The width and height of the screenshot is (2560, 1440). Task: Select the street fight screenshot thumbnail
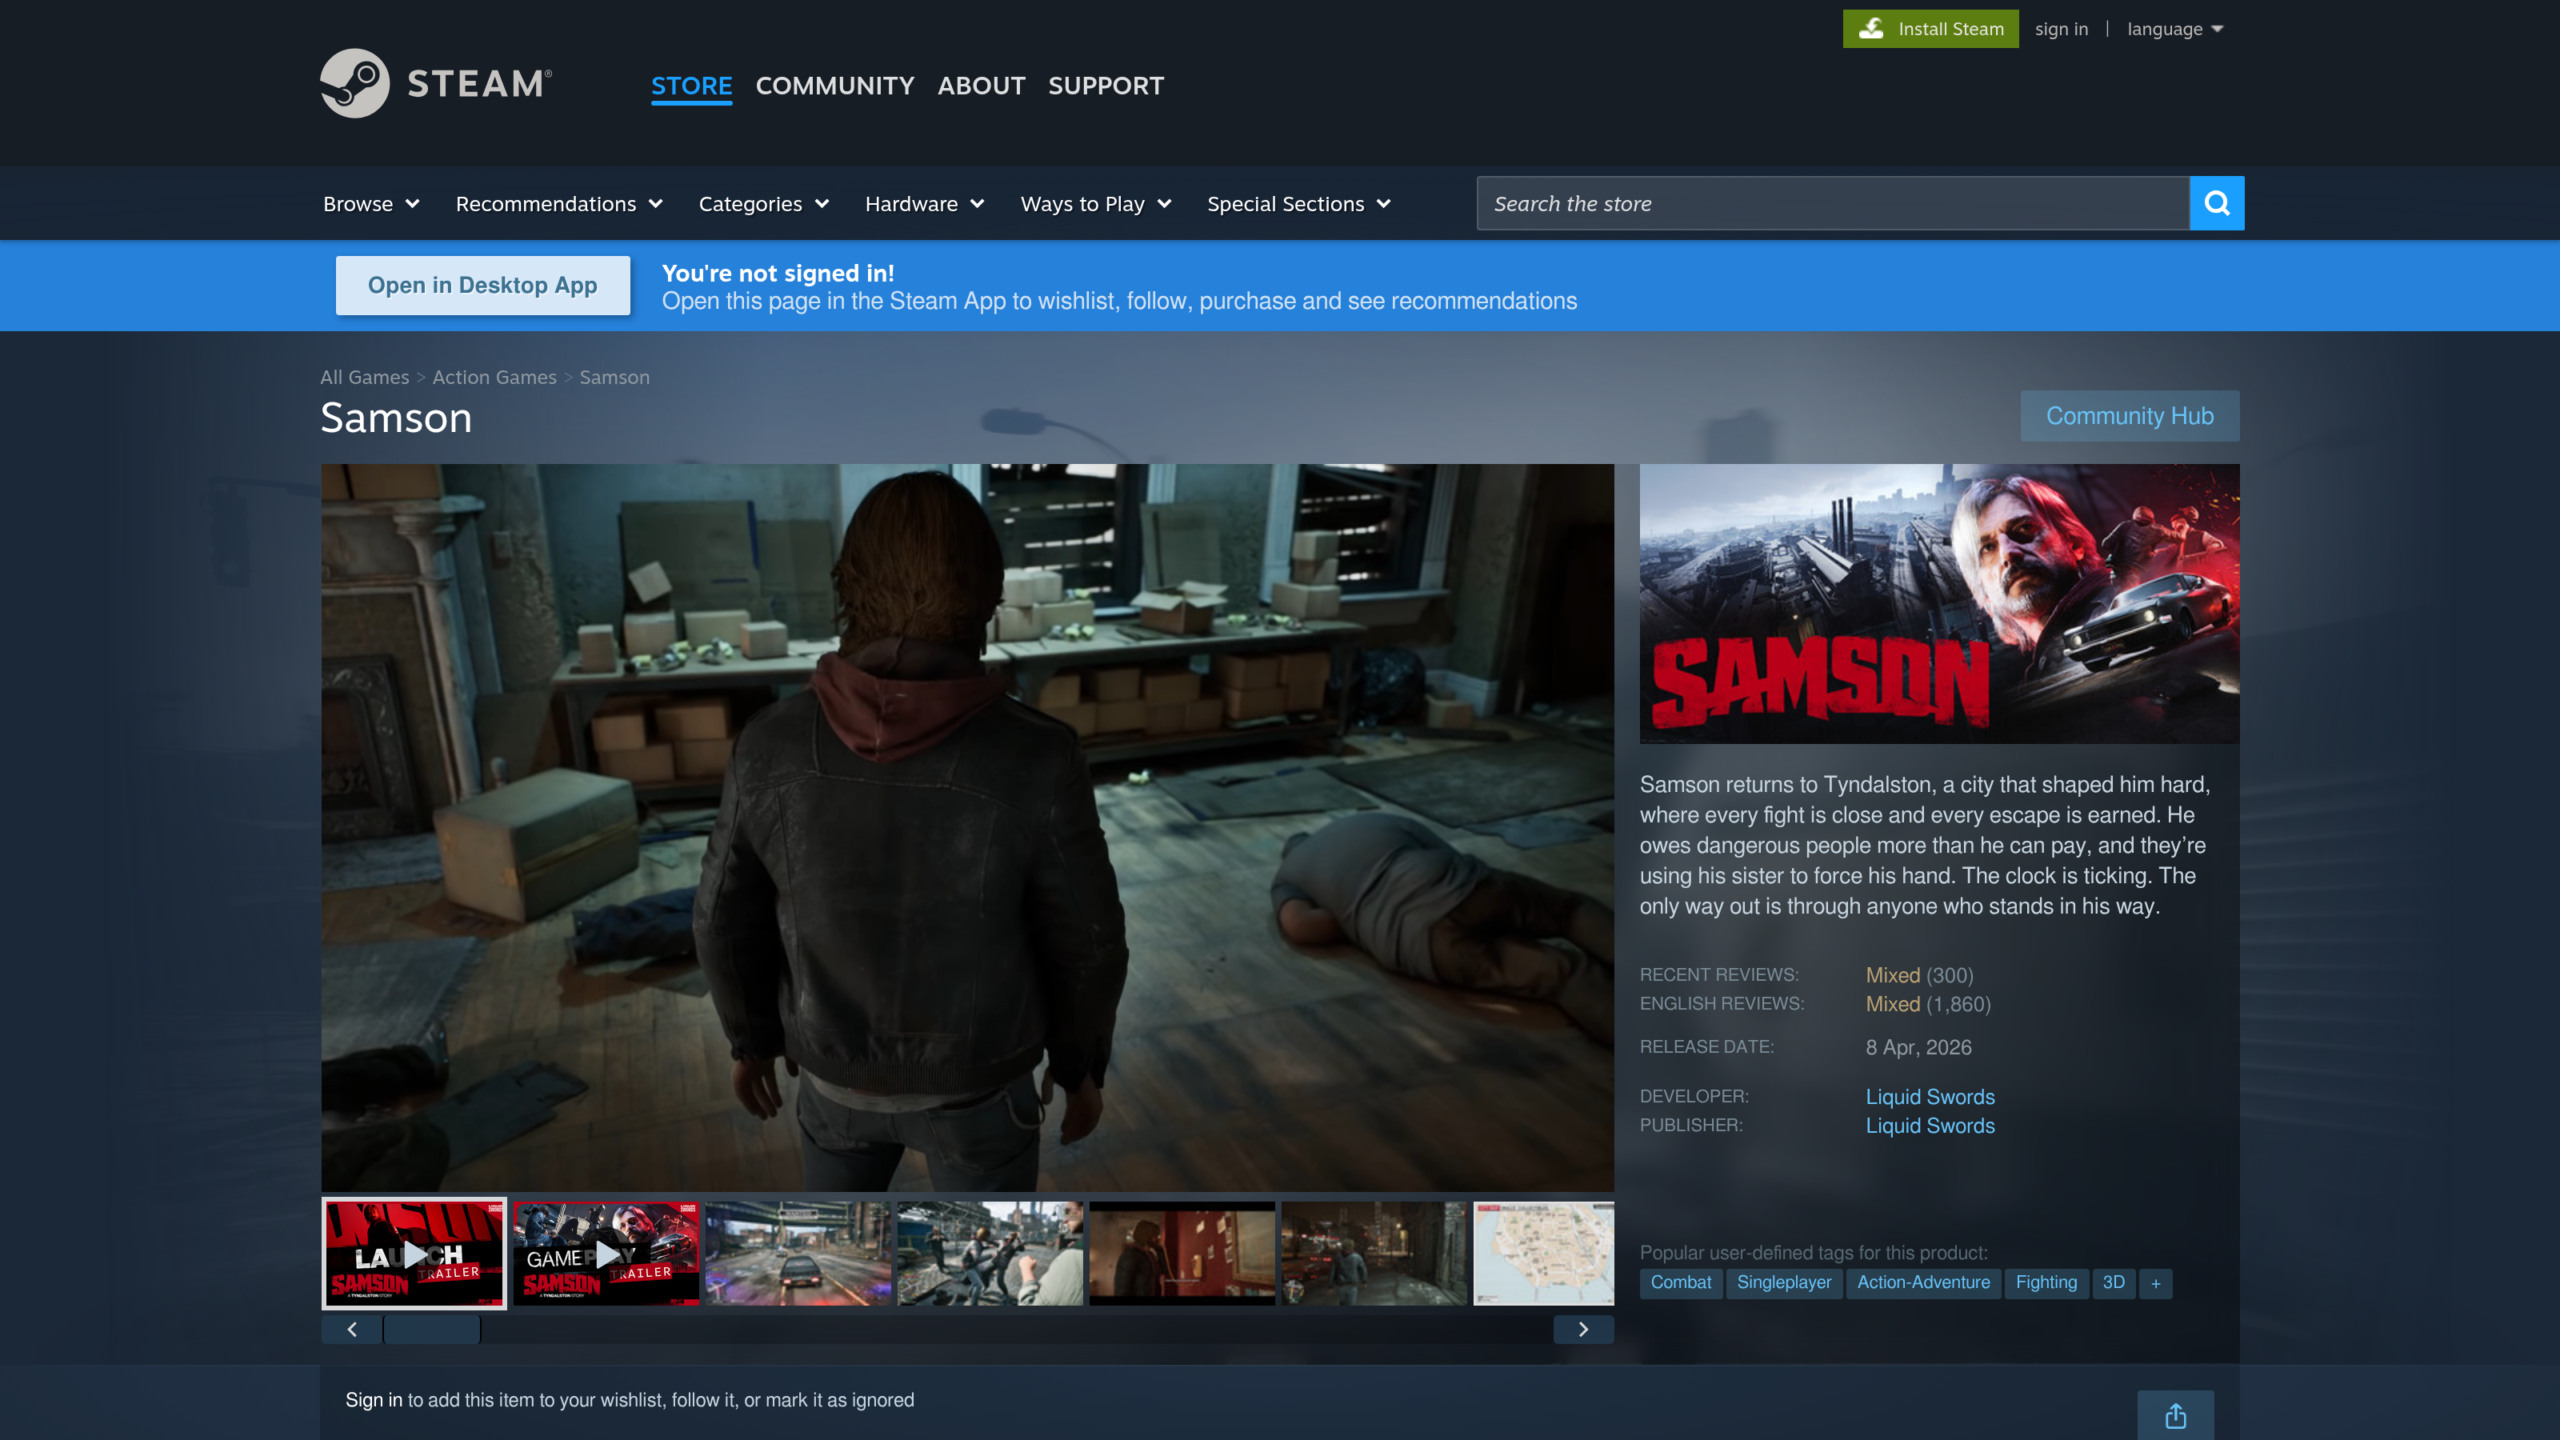coord(990,1253)
